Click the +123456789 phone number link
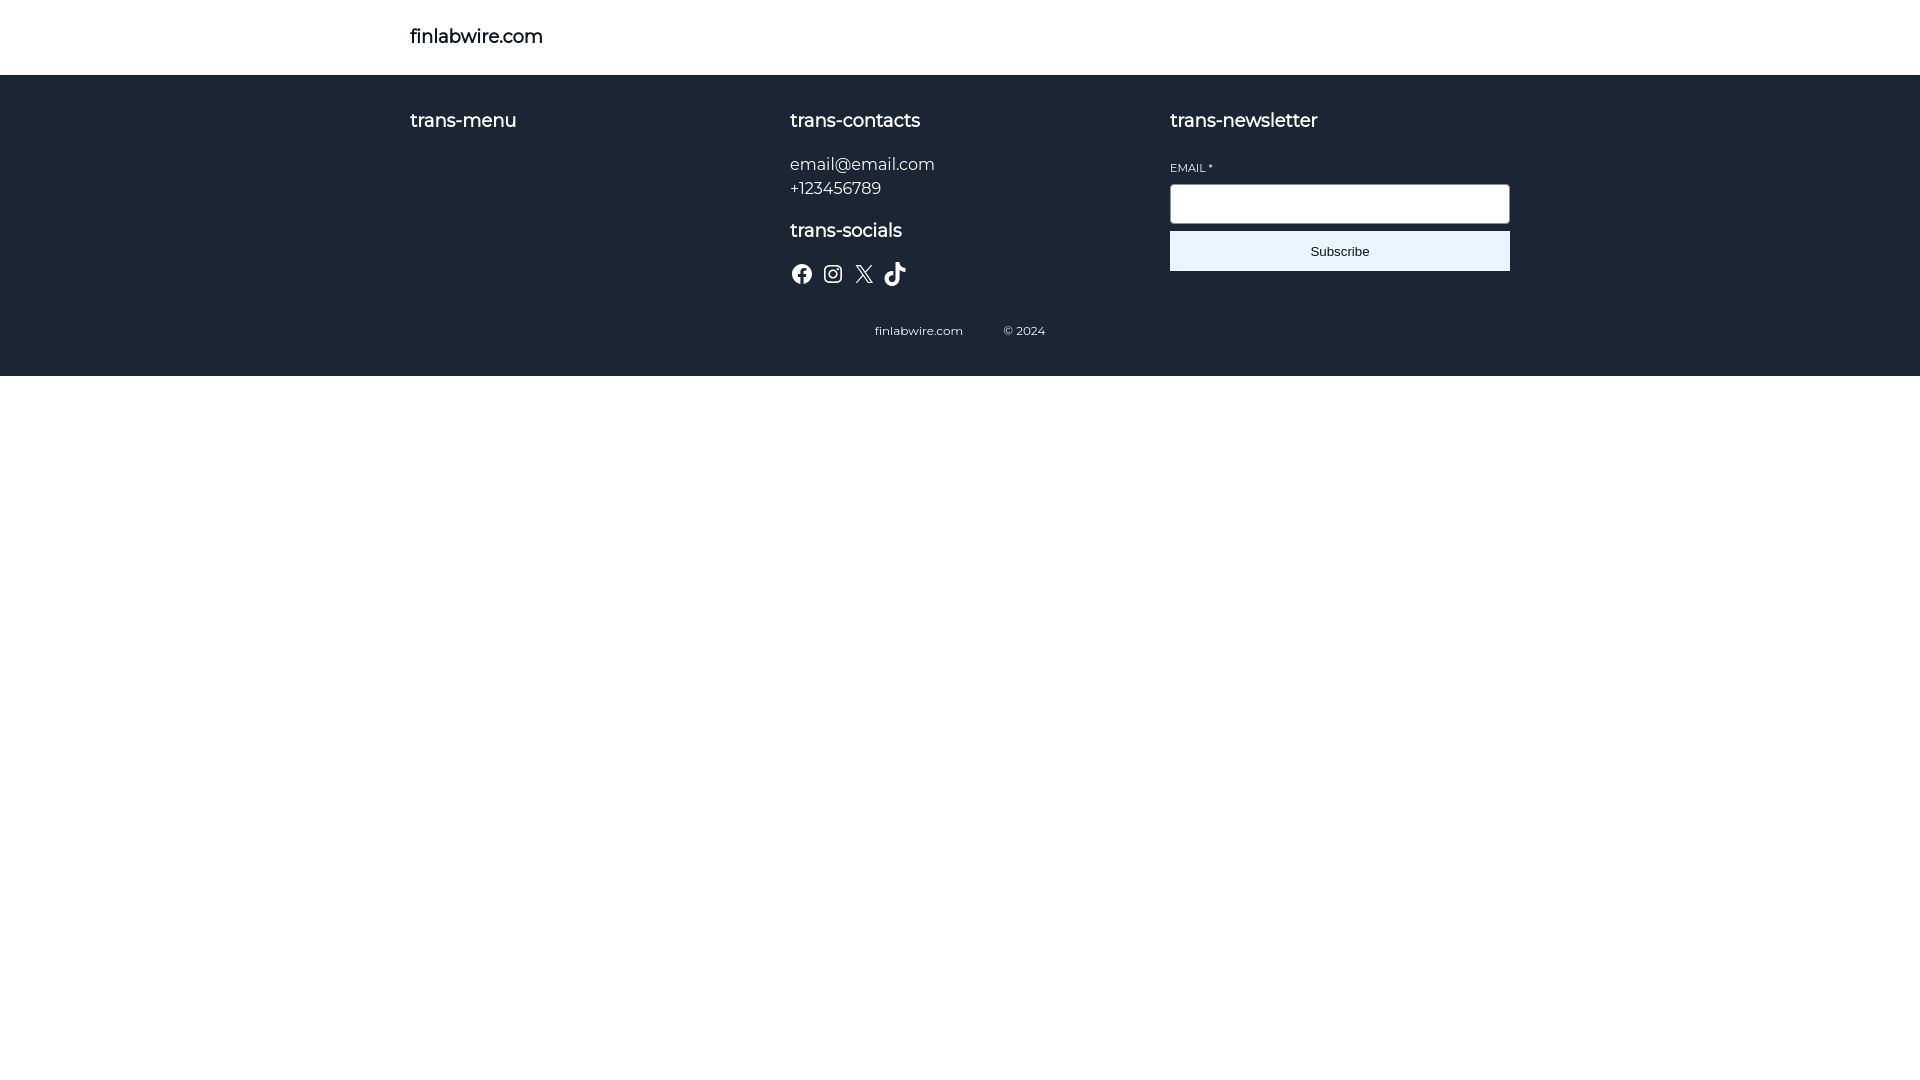The width and height of the screenshot is (1920, 1080). pyautogui.click(x=835, y=189)
